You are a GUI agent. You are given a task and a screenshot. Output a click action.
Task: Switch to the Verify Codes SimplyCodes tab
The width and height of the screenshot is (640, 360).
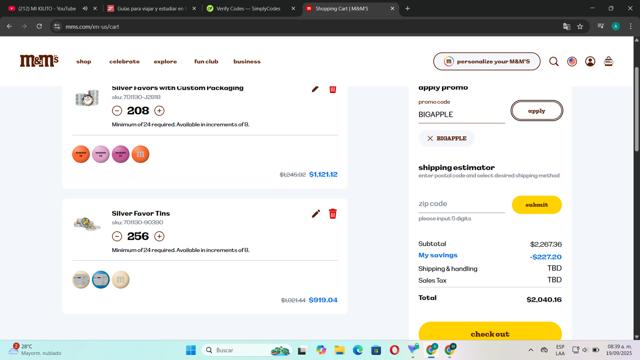tap(248, 8)
